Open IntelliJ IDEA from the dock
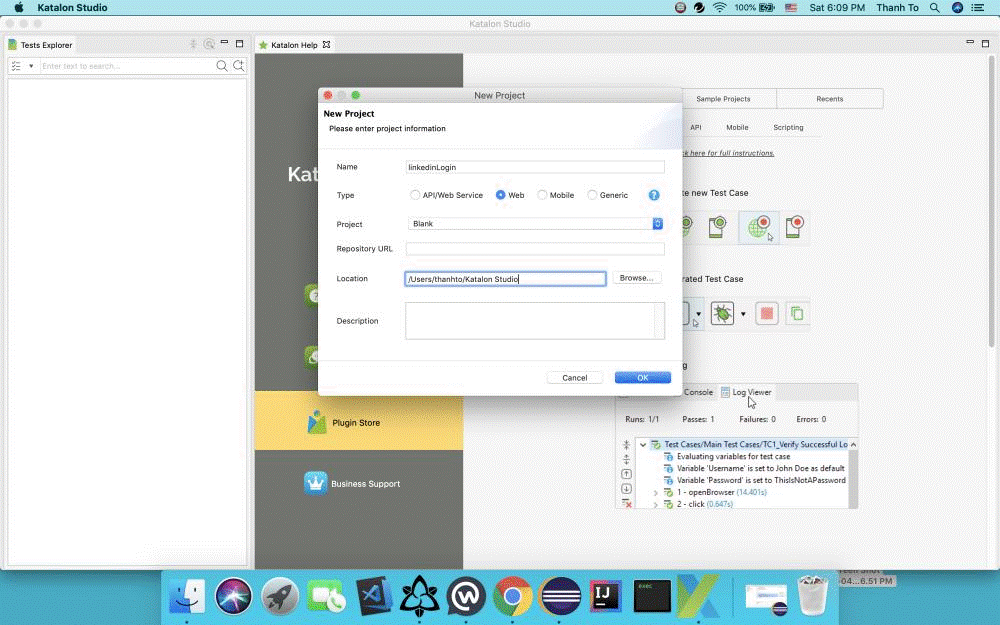This screenshot has height=625, width=1000. (605, 596)
